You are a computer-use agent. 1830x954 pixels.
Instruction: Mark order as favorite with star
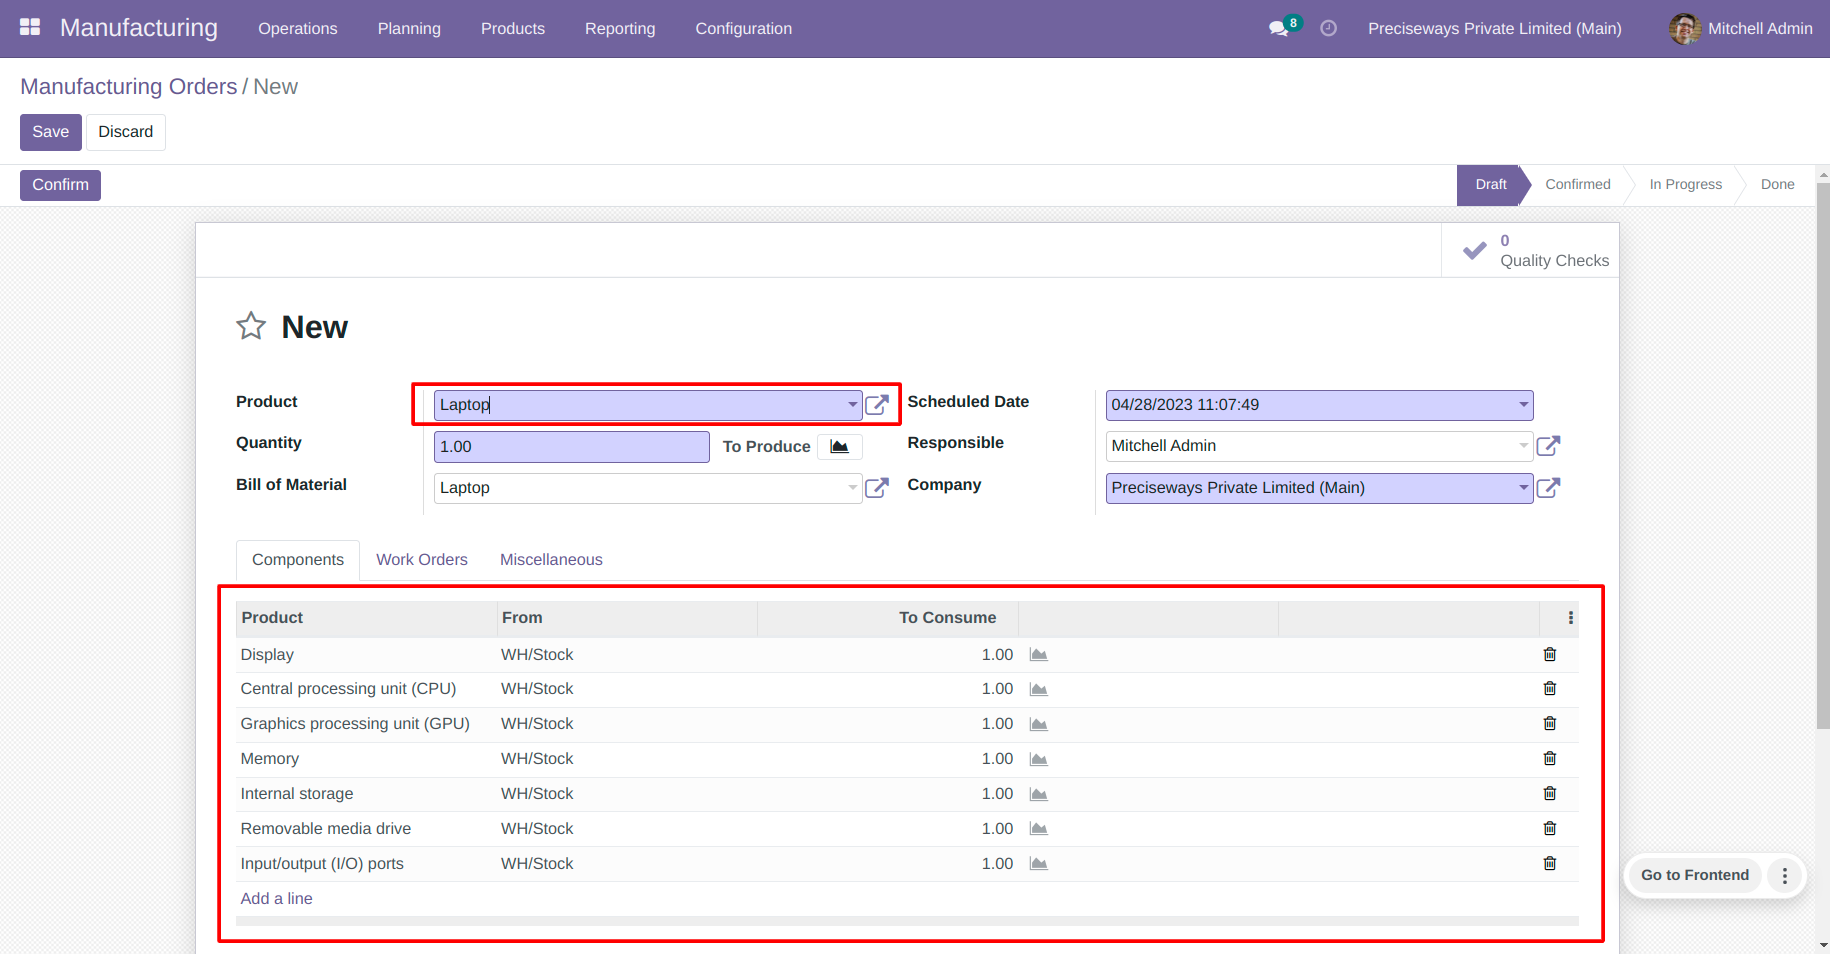(x=251, y=326)
